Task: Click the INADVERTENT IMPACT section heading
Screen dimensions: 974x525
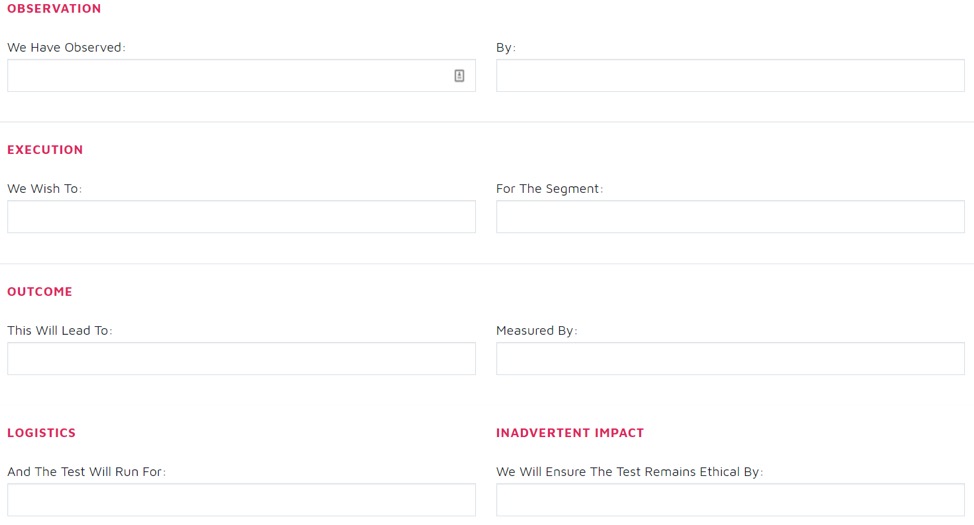Action: (x=570, y=432)
